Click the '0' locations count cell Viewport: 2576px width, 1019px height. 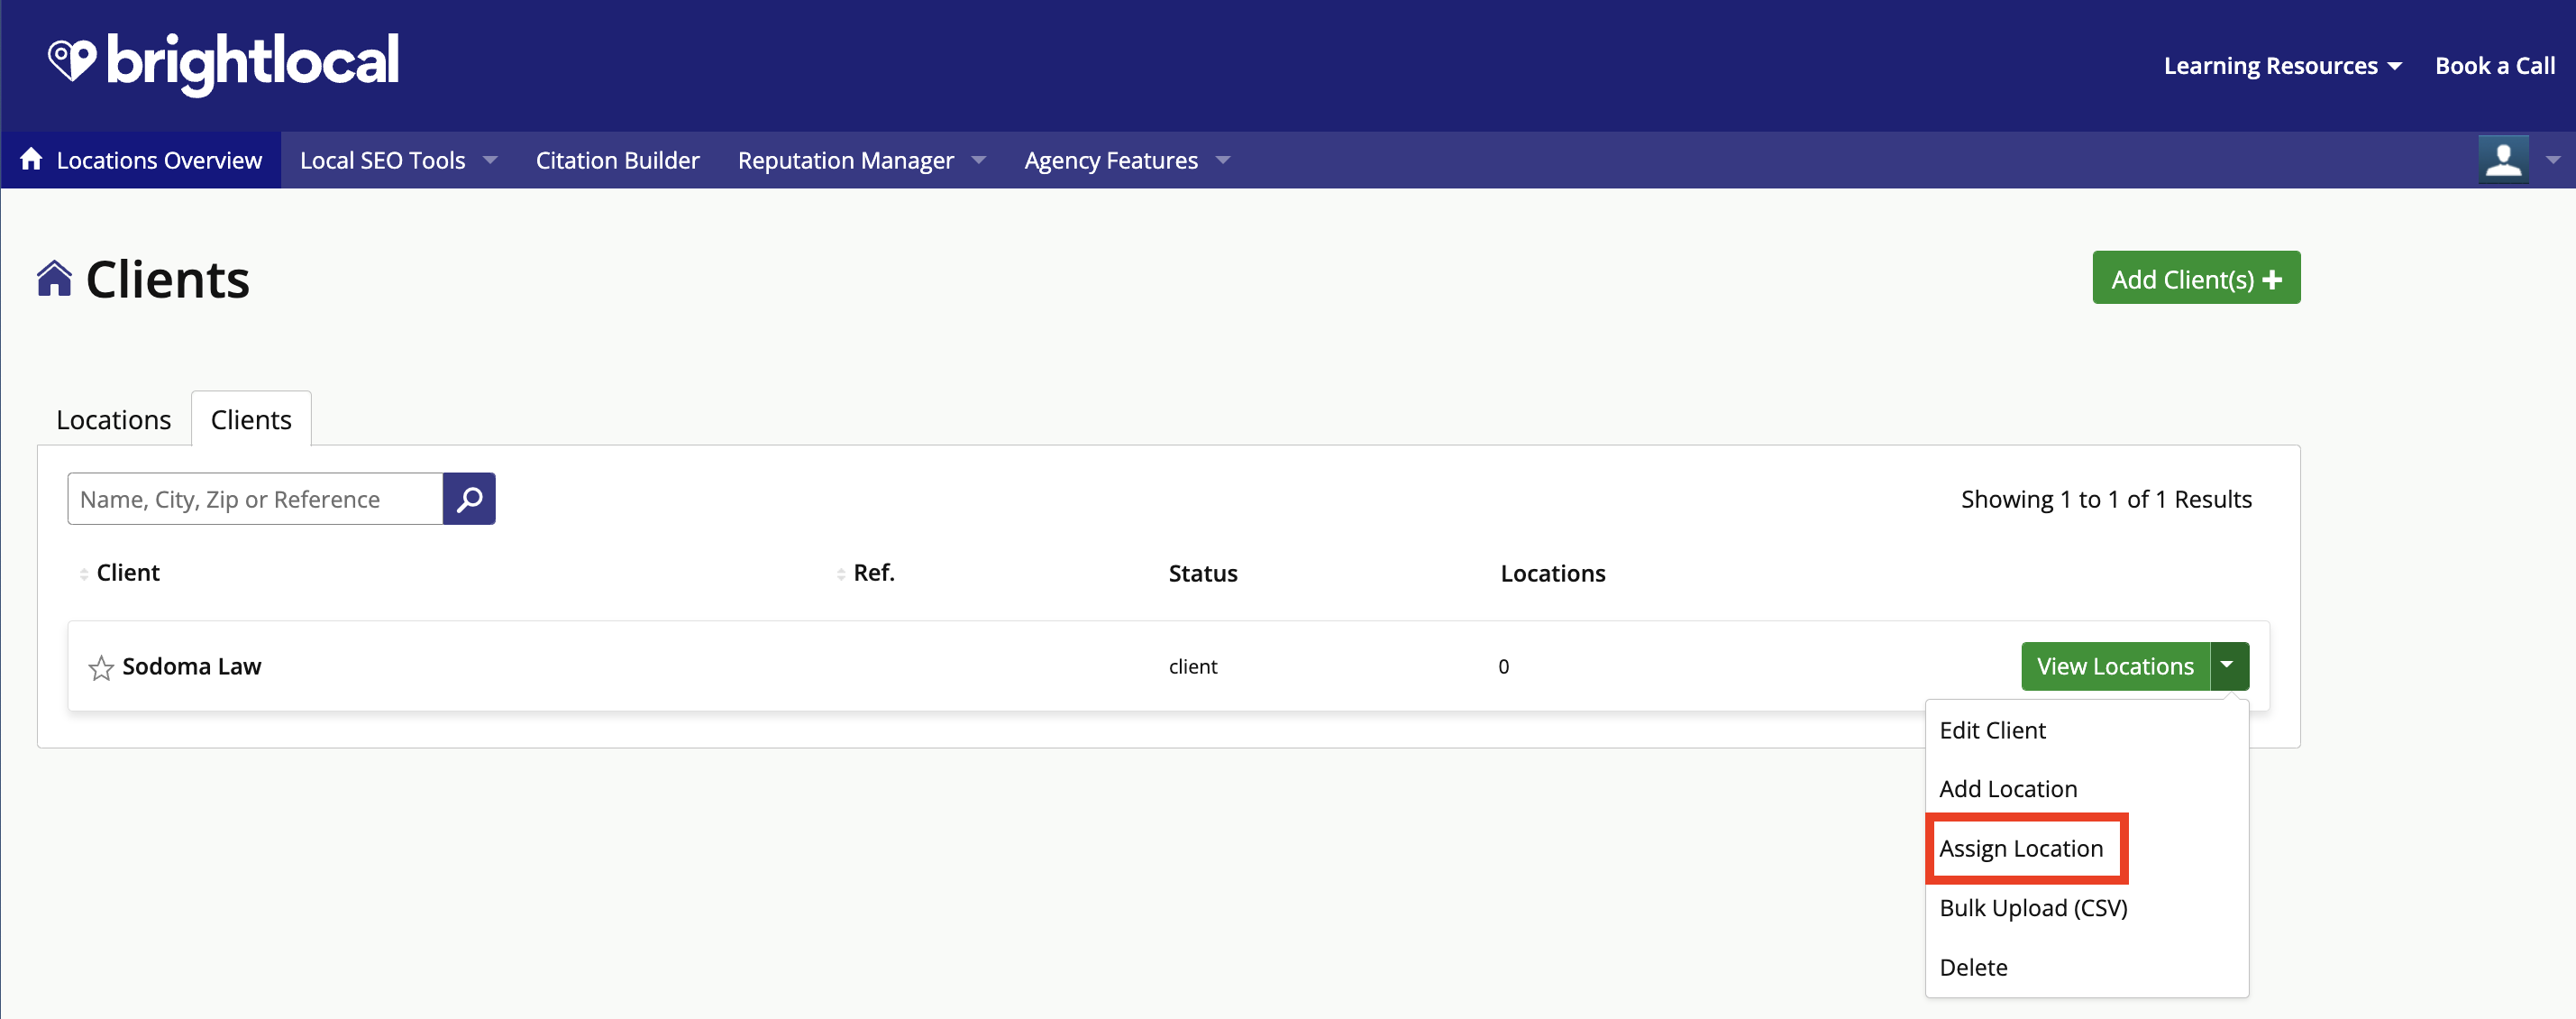[x=1503, y=667]
